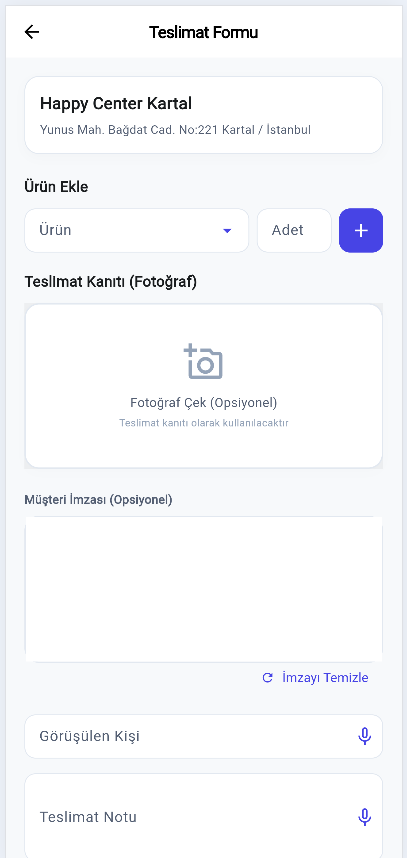Viewport: 407px width, 858px height.
Task: Click the plus button to add product
Action: pos(361,230)
